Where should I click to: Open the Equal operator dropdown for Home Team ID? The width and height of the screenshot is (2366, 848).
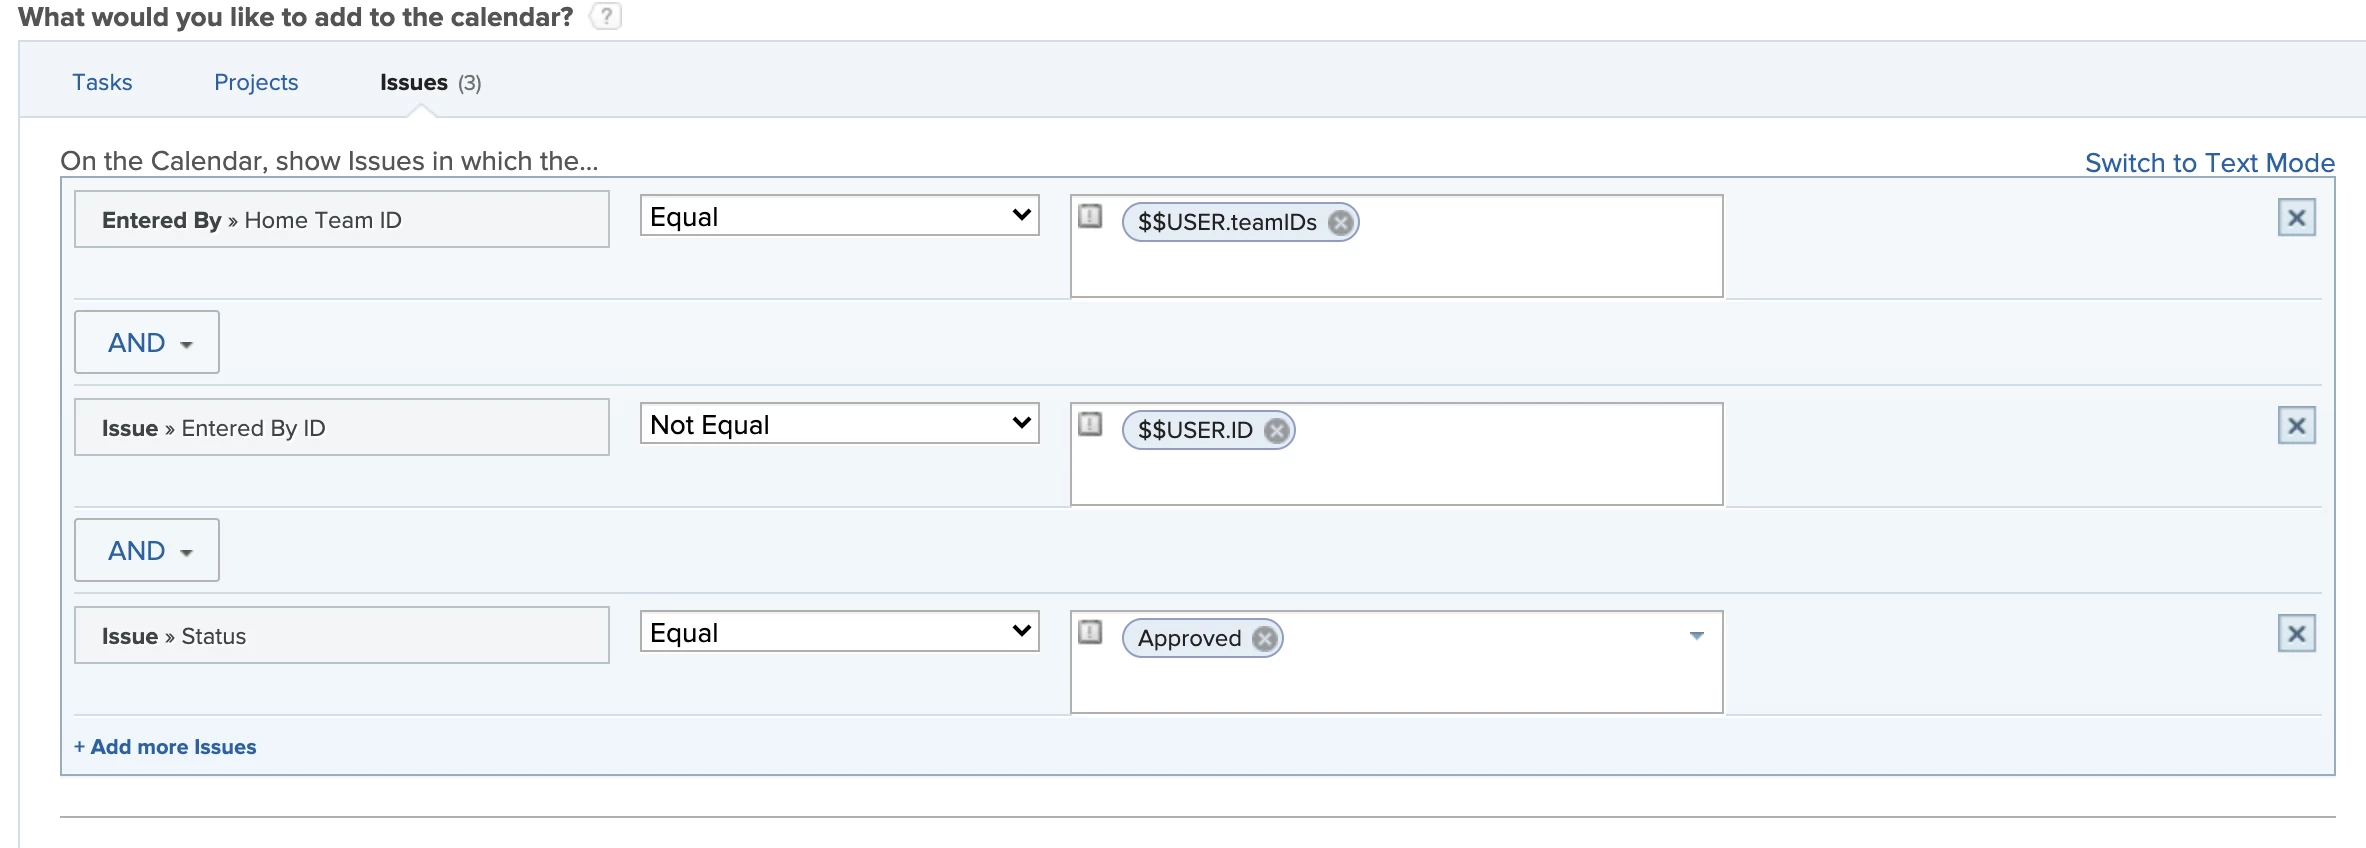click(839, 216)
